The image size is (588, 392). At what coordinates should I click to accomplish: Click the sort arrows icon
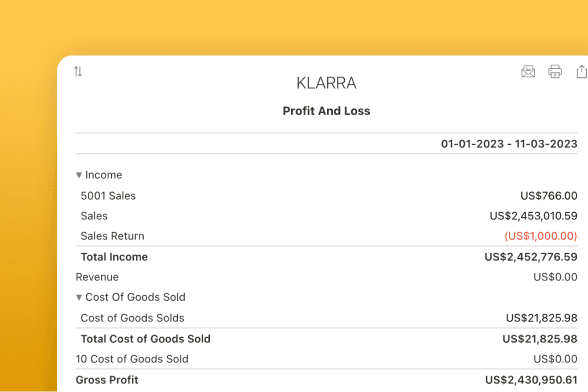pos(78,71)
